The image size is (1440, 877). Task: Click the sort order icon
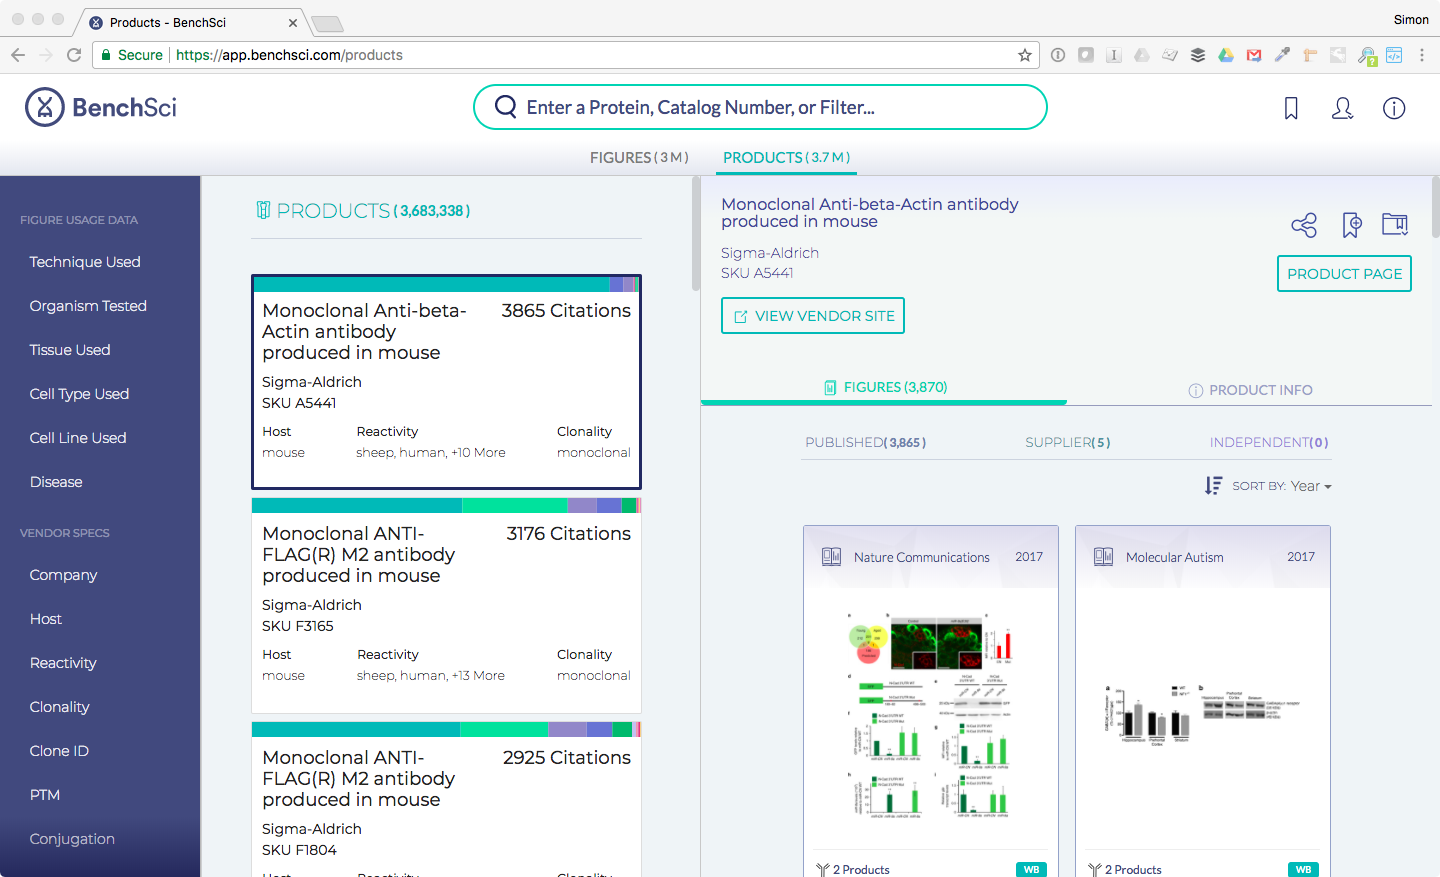pyautogui.click(x=1213, y=486)
